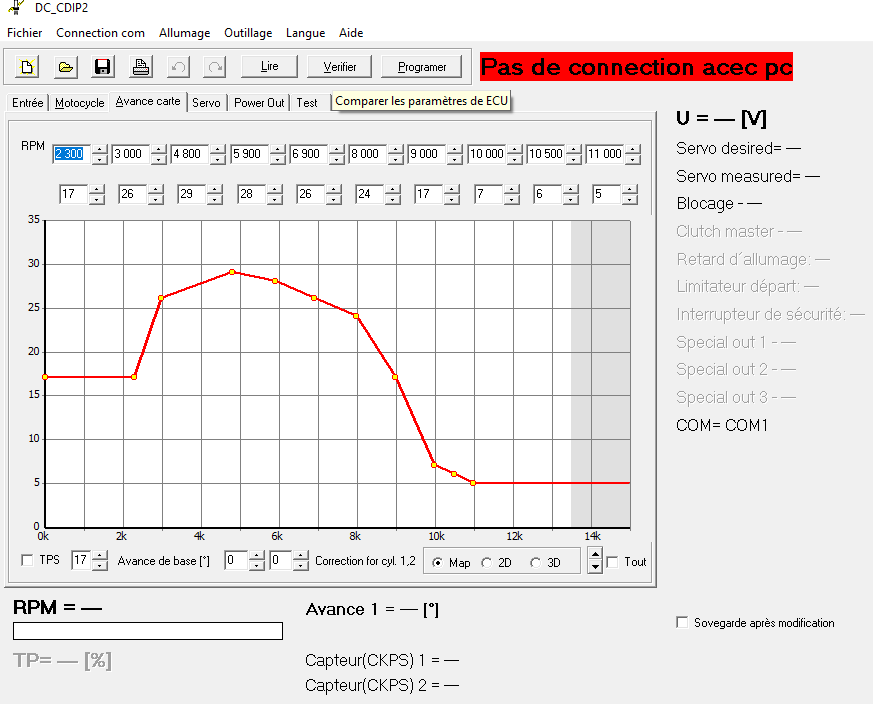This screenshot has height=704, width=873.
Task: Click the advance value 7 spinner
Action: (x=511, y=194)
